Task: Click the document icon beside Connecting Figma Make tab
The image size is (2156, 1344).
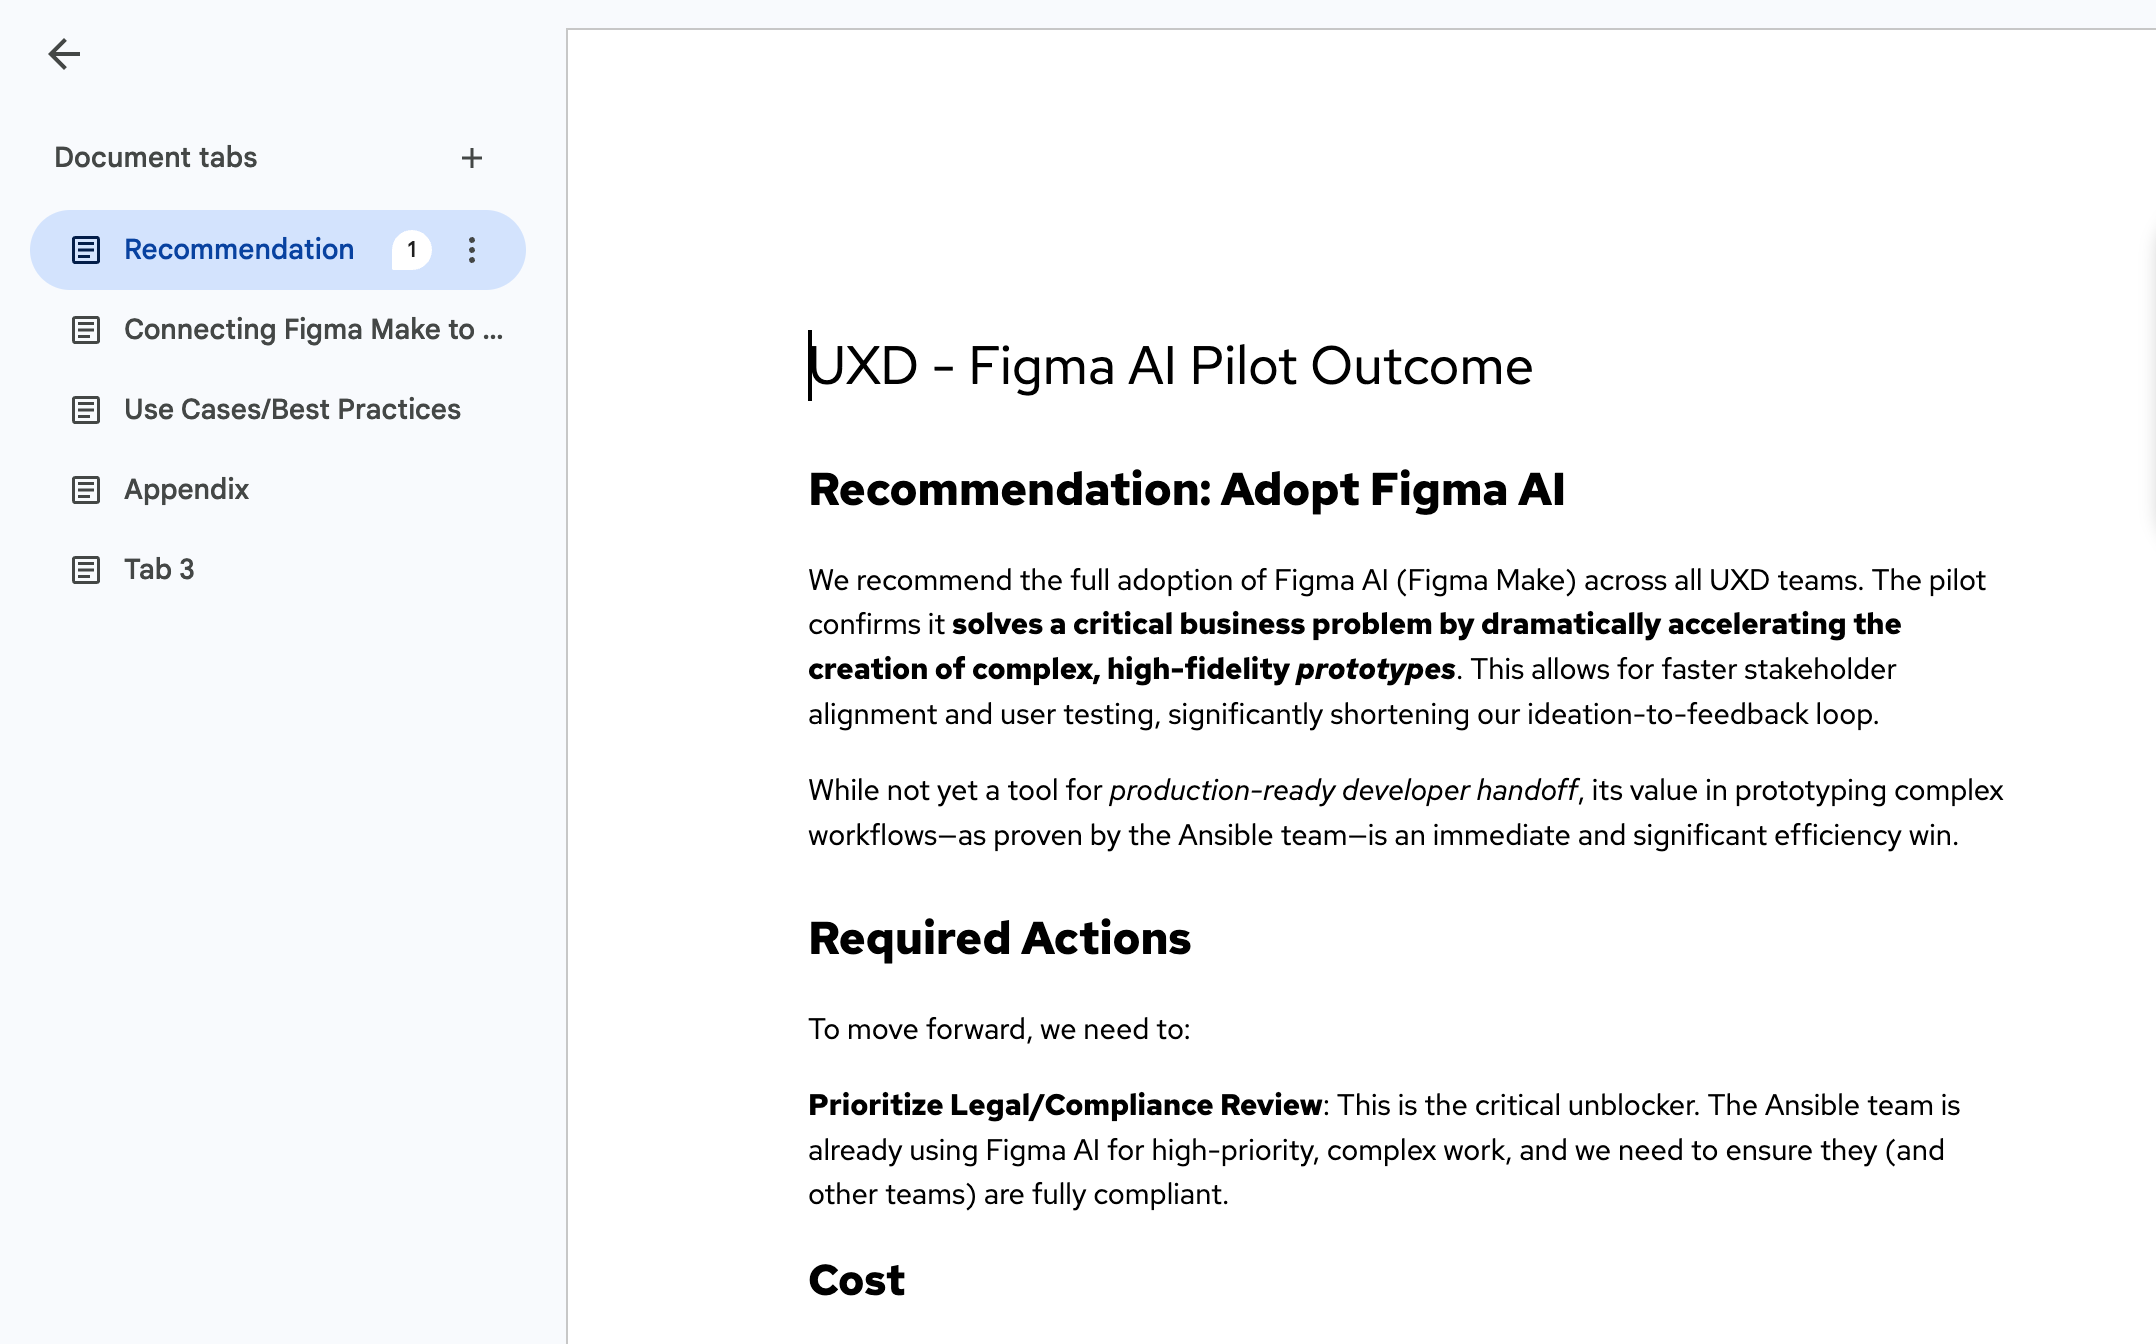Action: (x=86, y=329)
